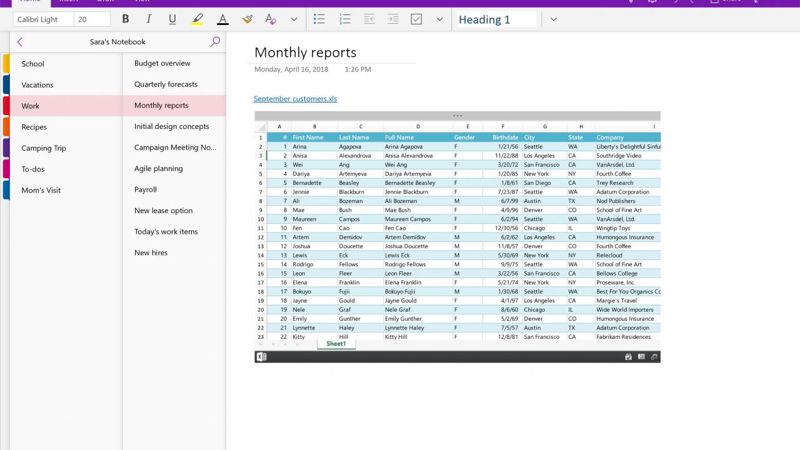Expand more paragraph options
Image resolution: width=800 pixels, height=450 pixels.
tap(439, 19)
